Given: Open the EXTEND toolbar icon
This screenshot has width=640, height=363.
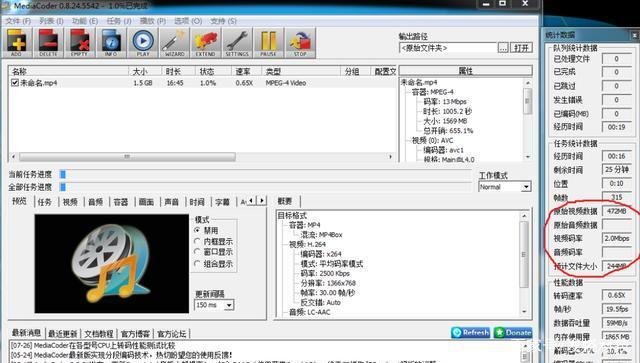Looking at the screenshot, I should [x=205, y=43].
